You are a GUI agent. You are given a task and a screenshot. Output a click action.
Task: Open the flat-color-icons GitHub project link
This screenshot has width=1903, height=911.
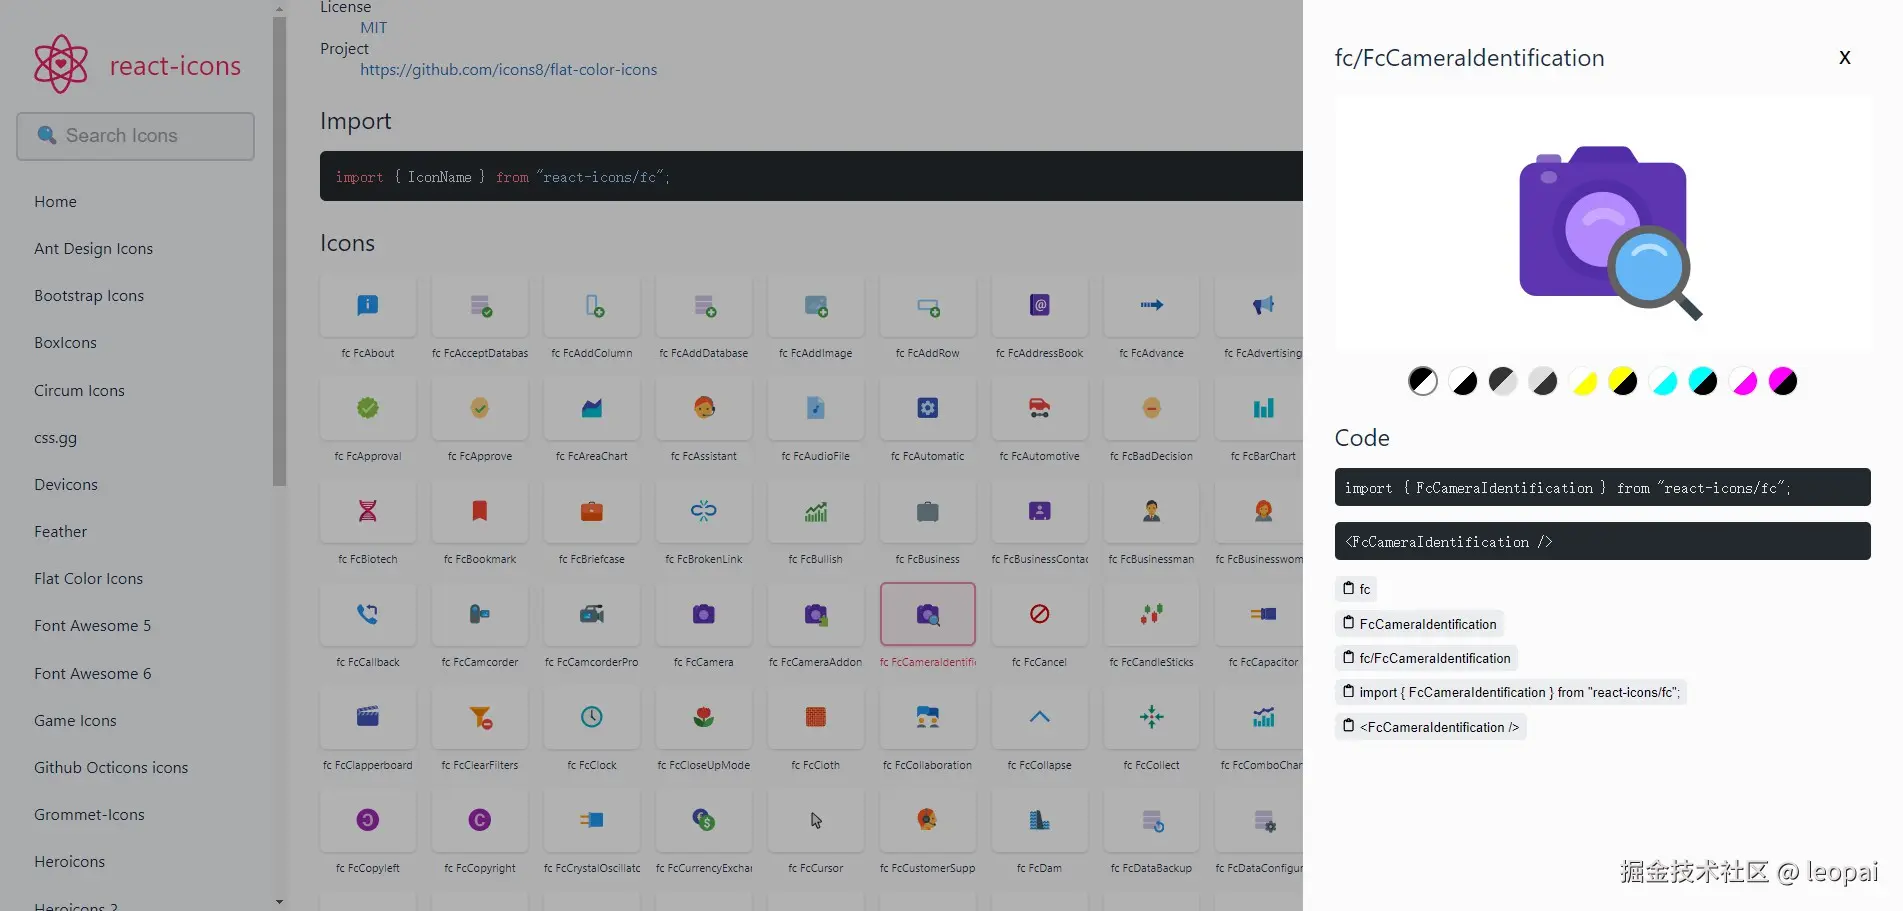click(508, 70)
